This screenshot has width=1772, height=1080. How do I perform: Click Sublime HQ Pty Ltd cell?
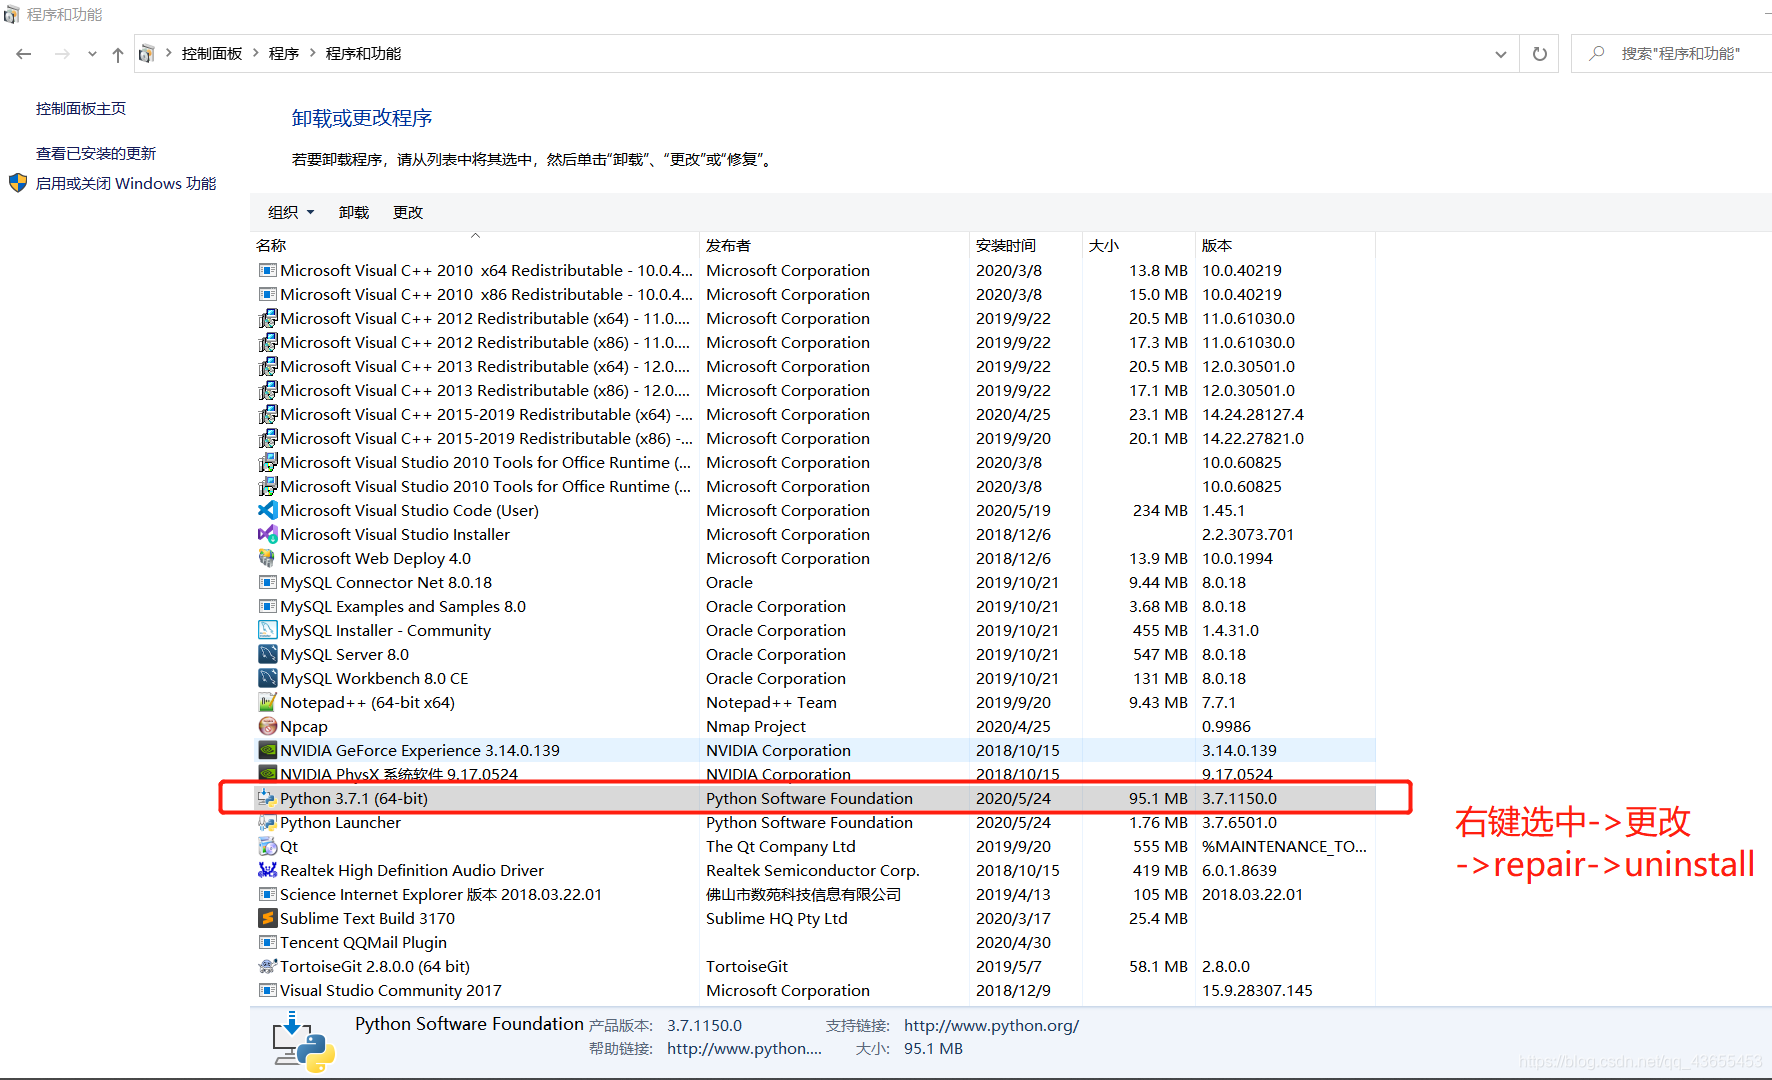tap(776, 918)
